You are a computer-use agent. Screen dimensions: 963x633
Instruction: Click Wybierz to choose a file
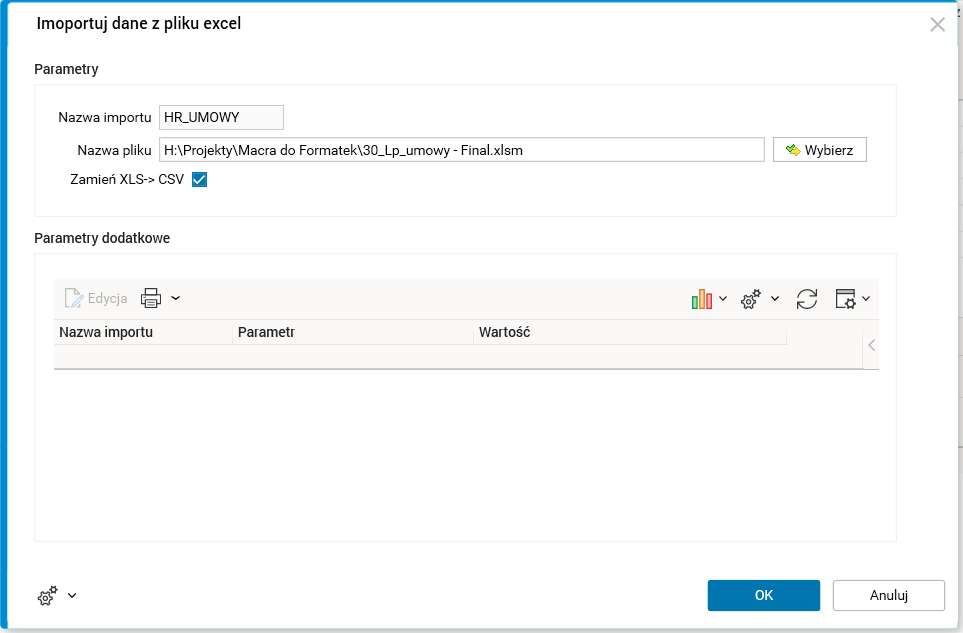click(x=819, y=150)
